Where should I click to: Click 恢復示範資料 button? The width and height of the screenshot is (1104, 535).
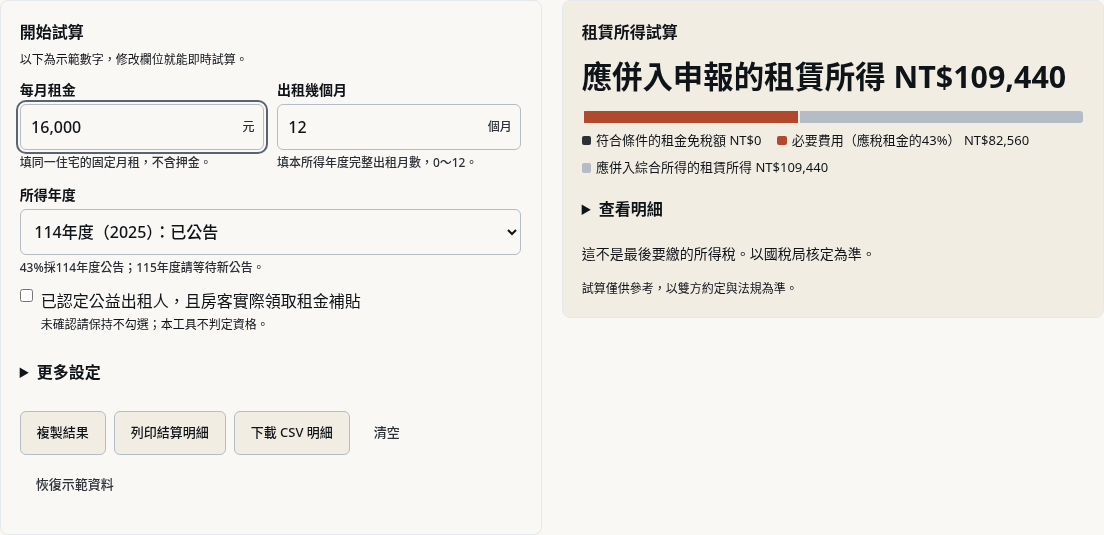pyautogui.click(x=75, y=484)
